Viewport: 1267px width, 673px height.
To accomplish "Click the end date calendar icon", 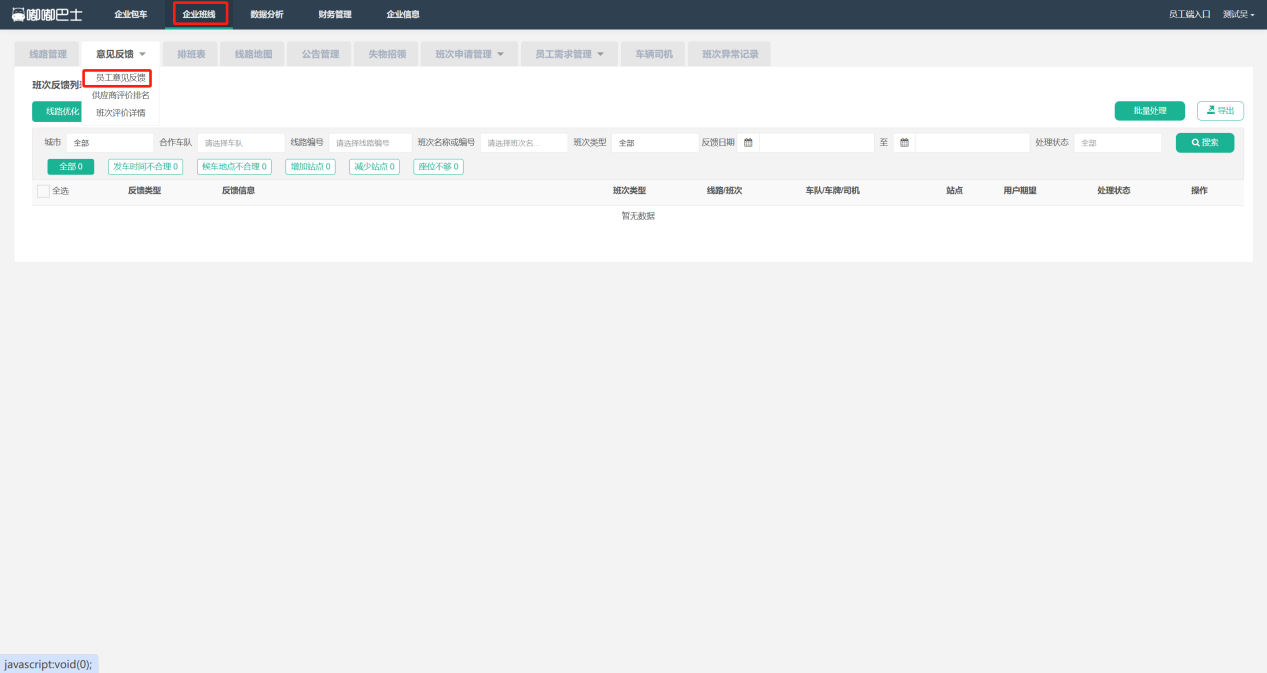I will pyautogui.click(x=904, y=143).
